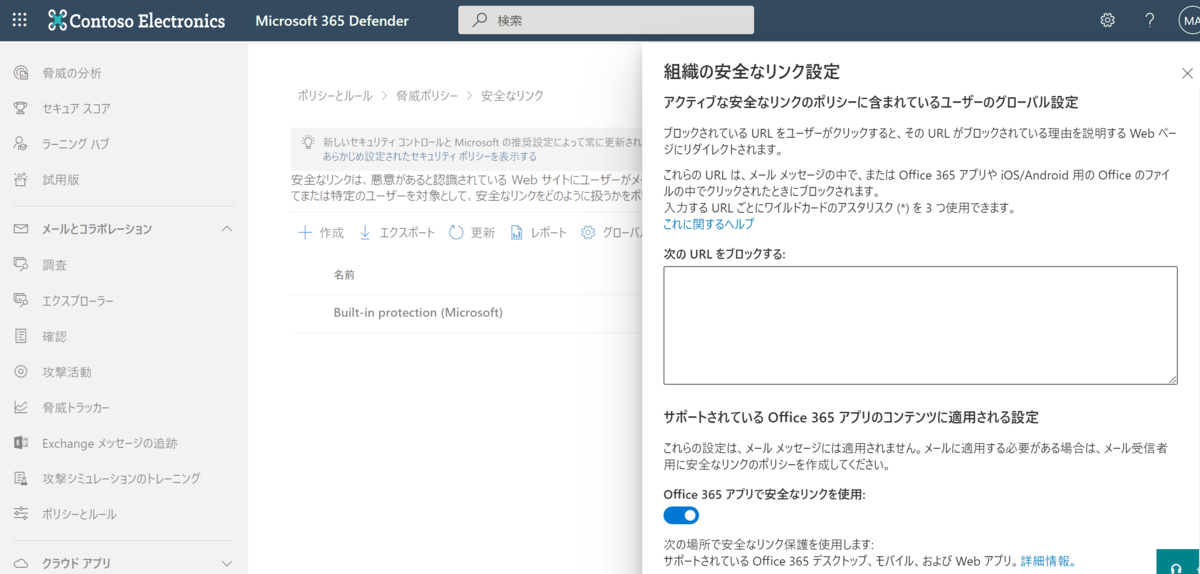Click the 作成 button label
Screen dimensions: 1200x574
331,232
